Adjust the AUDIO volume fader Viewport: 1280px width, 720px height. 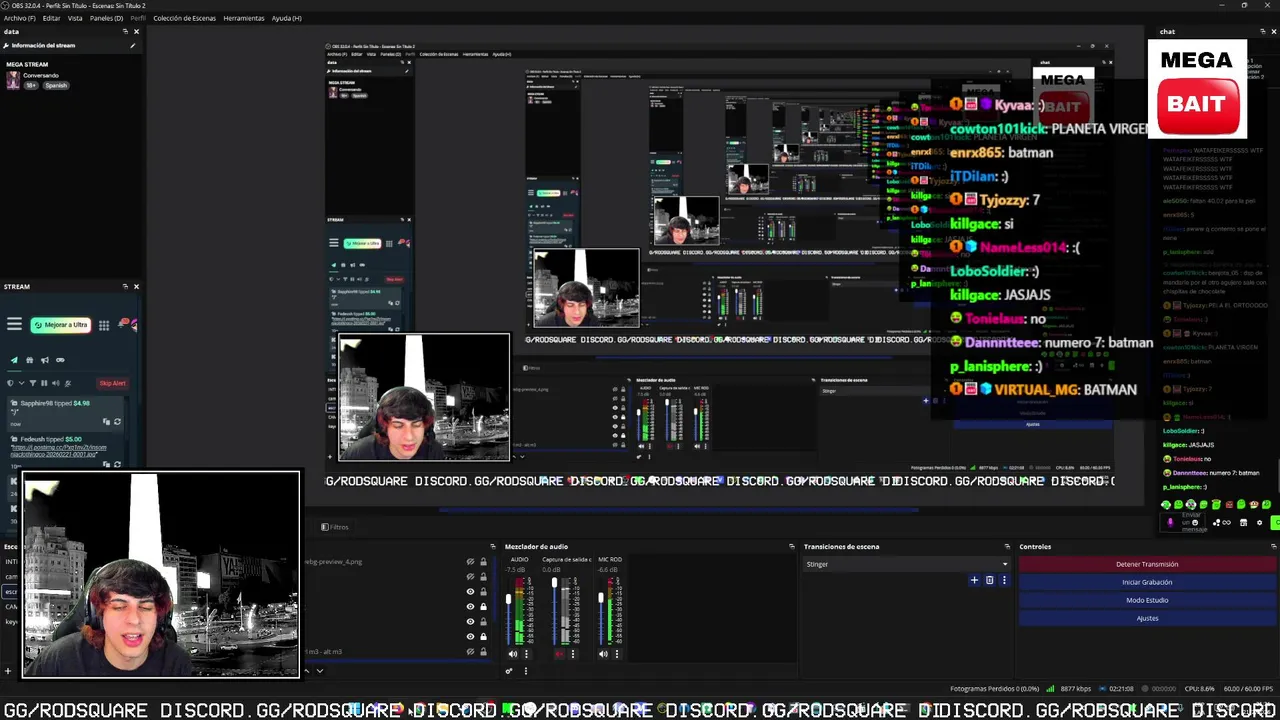click(508, 599)
